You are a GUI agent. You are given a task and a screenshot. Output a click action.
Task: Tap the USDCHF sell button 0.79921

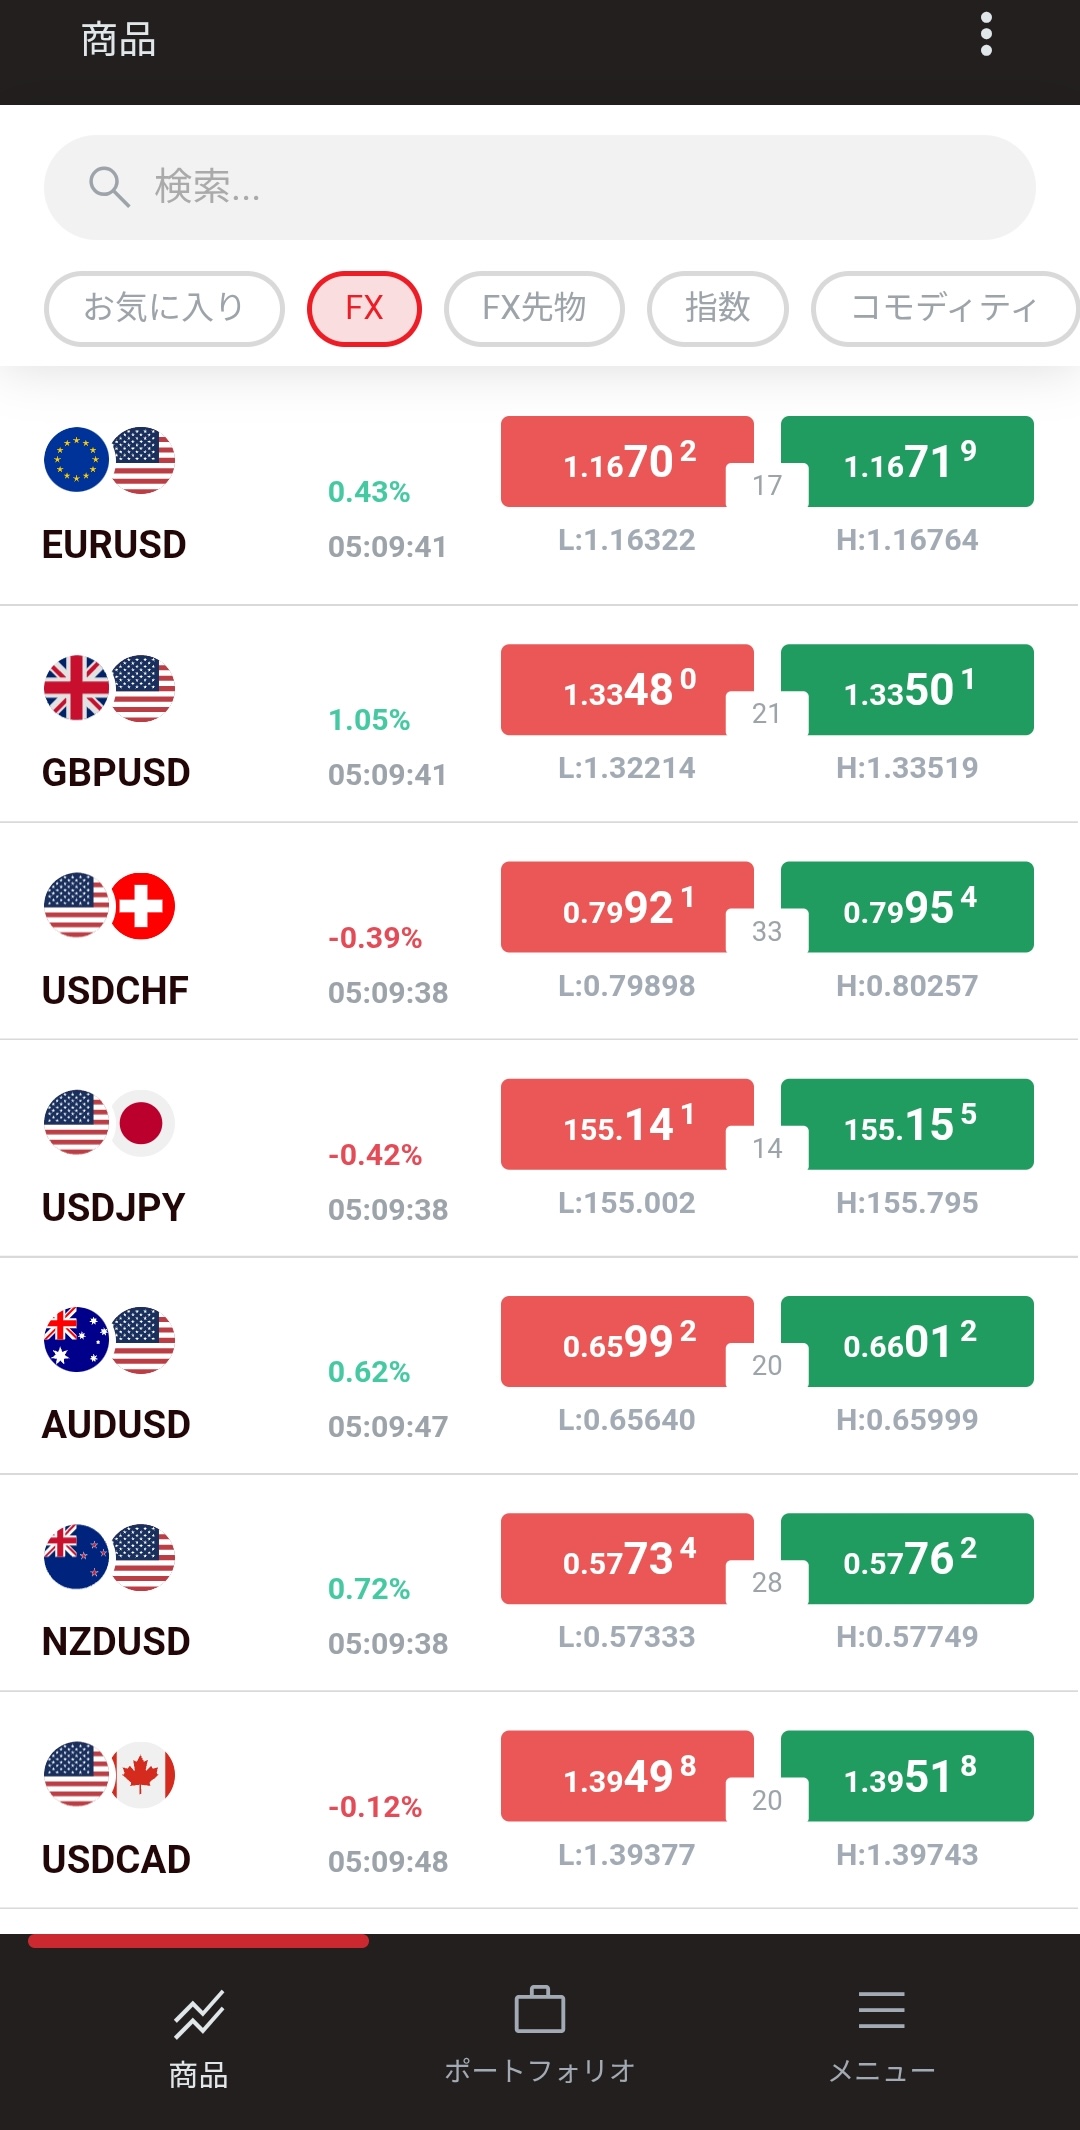point(627,907)
